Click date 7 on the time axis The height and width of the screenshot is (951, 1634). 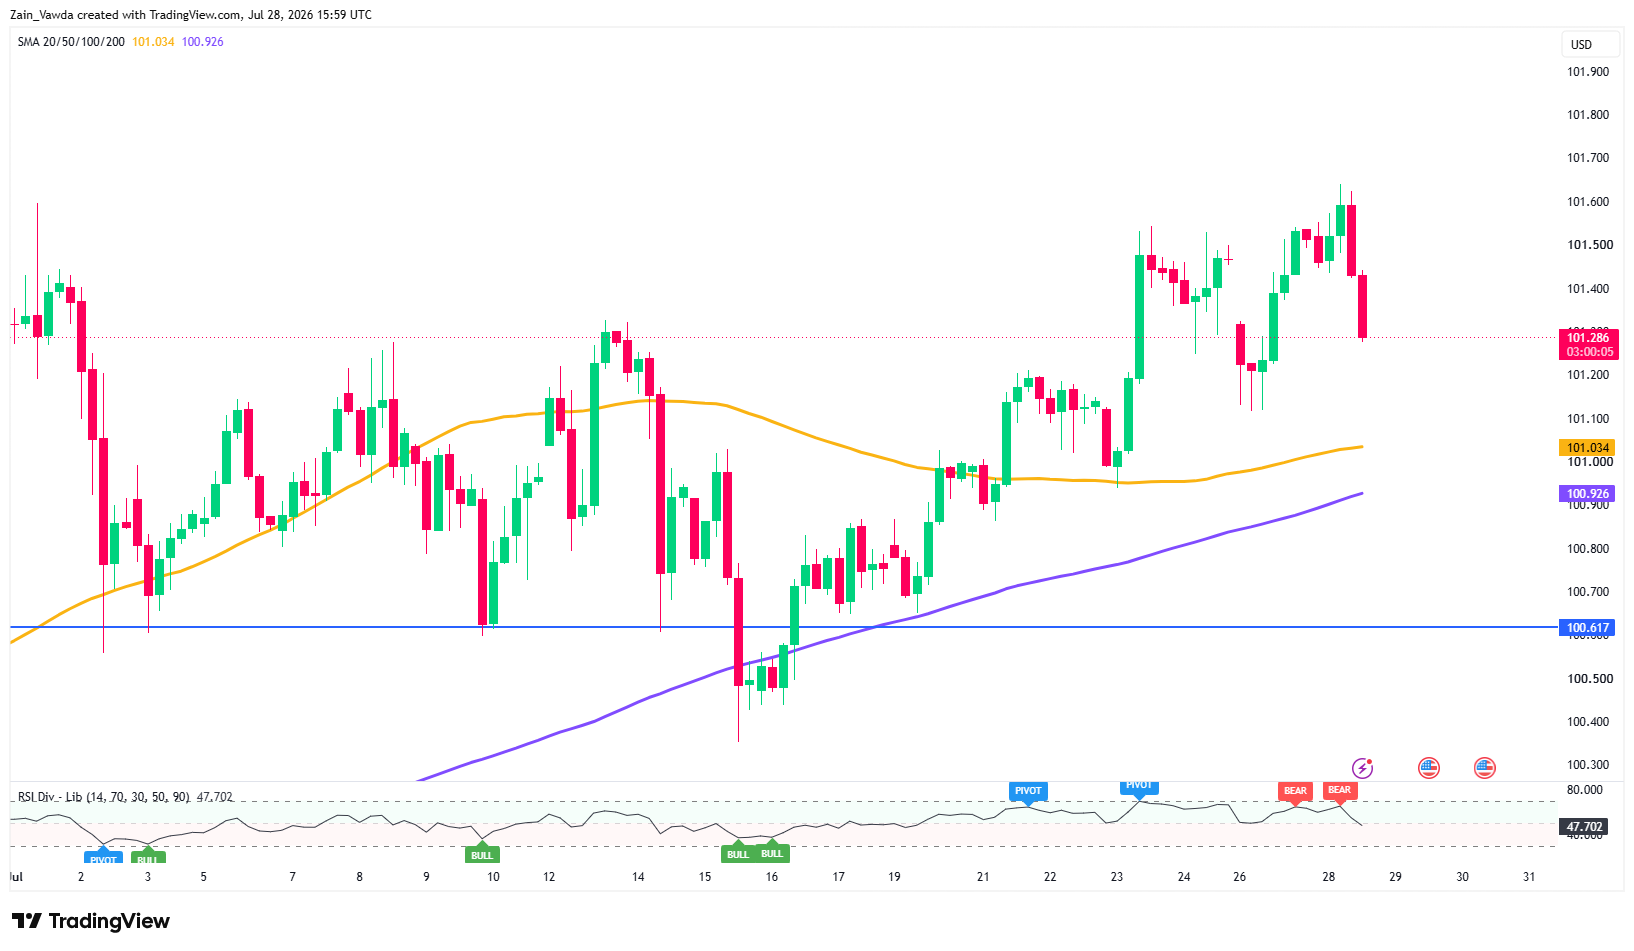tap(293, 877)
